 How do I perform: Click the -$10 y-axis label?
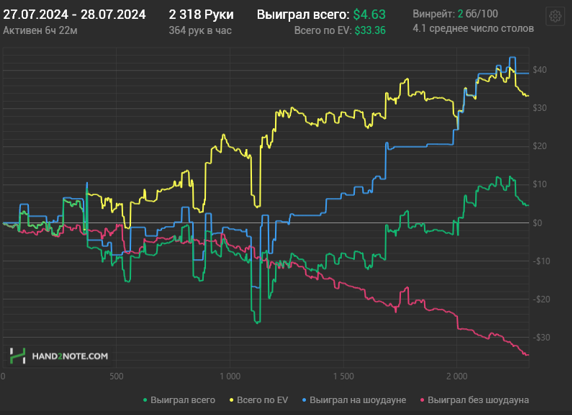[541, 261]
